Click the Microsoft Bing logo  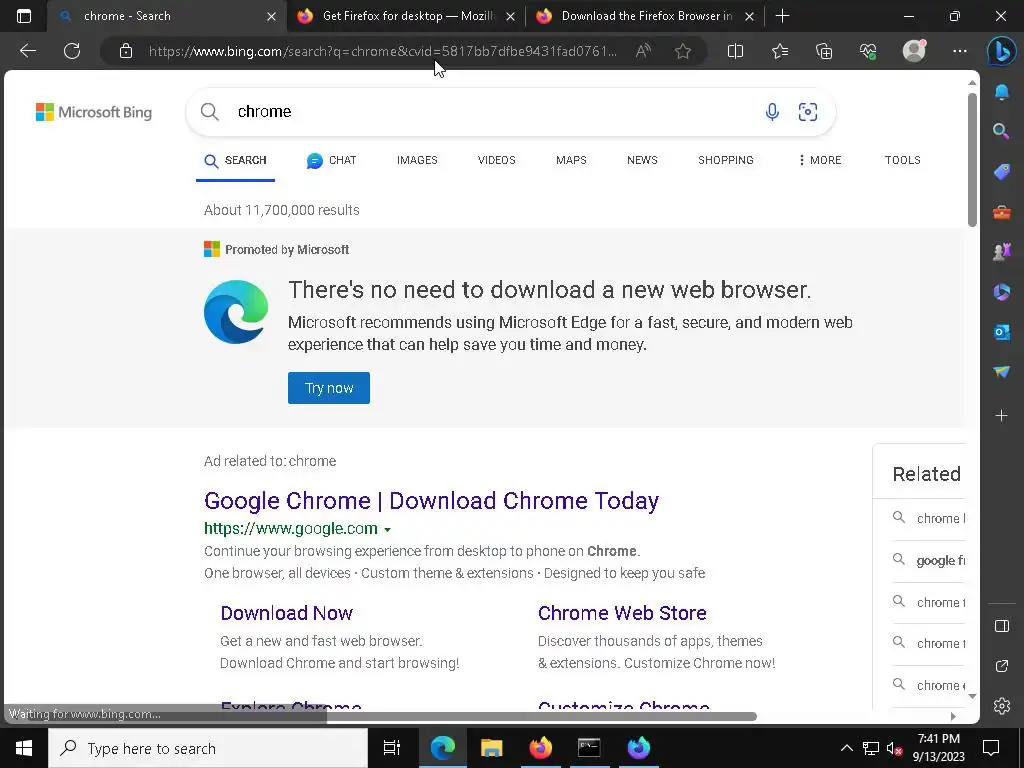point(94,112)
